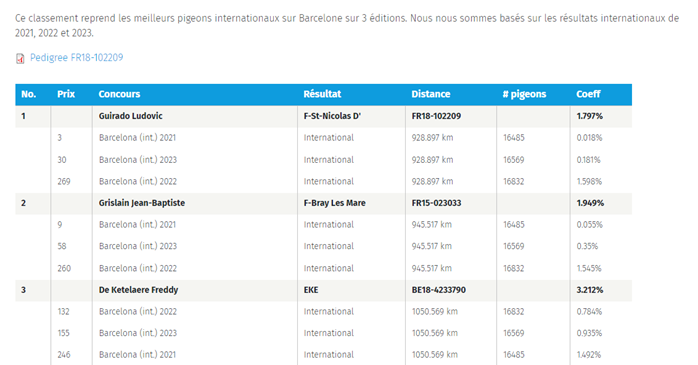
Task: Click the 1.797% coefficient cell
Action: coord(589,116)
